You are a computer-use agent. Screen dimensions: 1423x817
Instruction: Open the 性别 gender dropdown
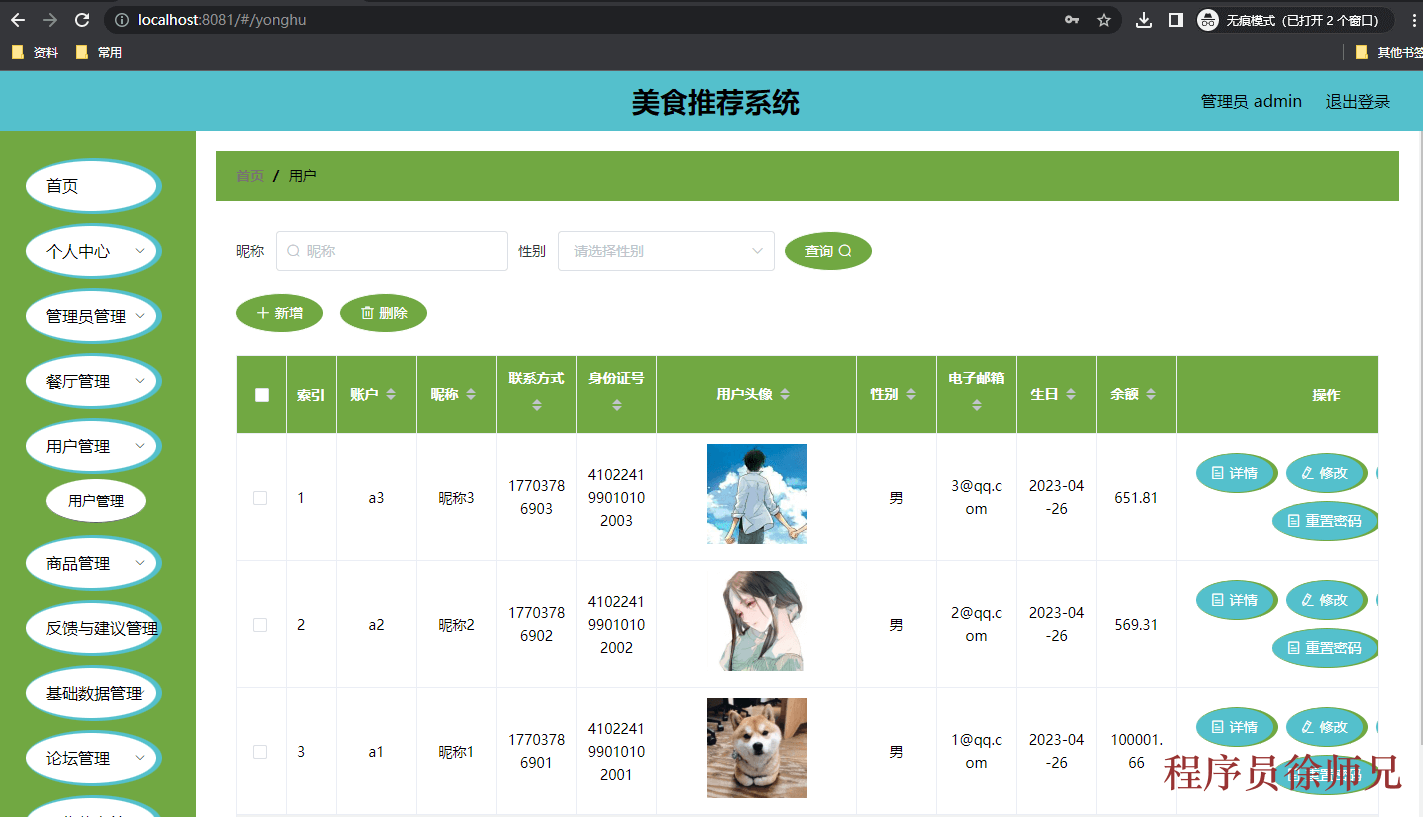666,251
